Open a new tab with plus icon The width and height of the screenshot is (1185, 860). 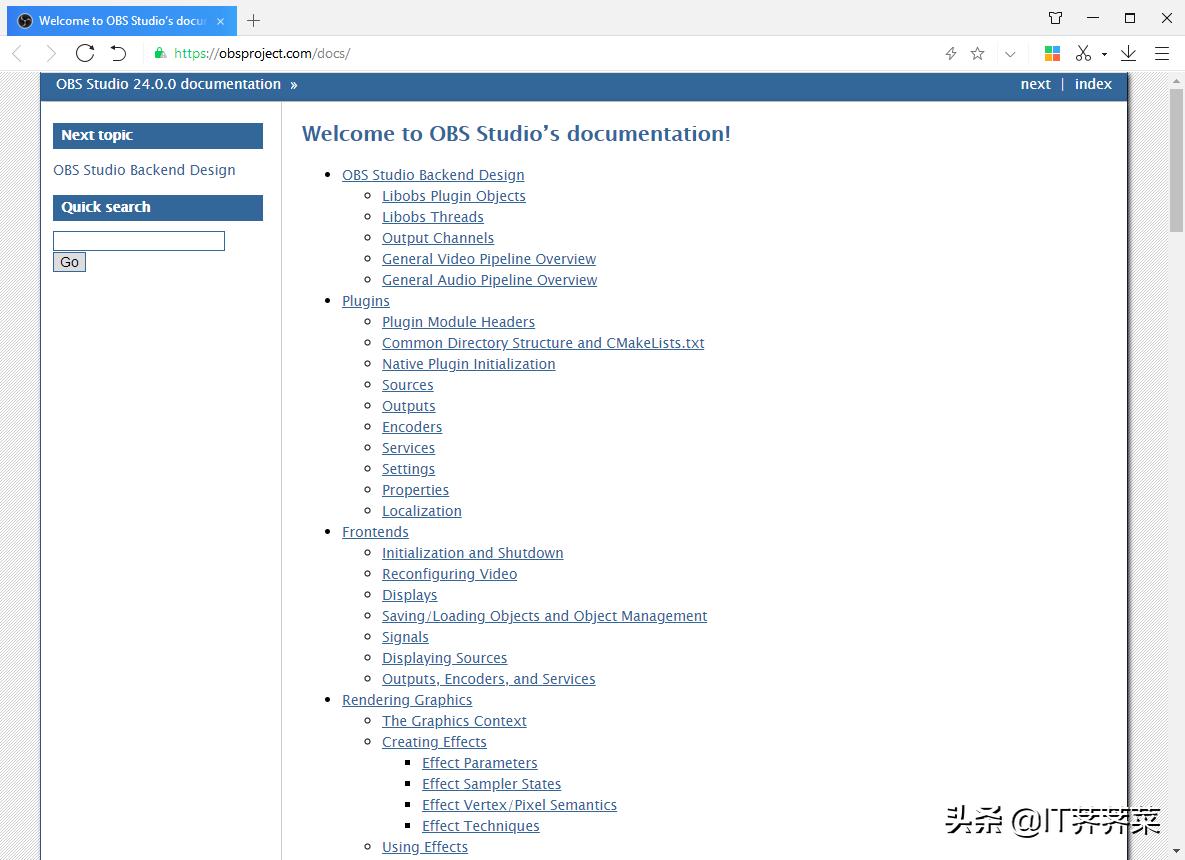coord(253,20)
